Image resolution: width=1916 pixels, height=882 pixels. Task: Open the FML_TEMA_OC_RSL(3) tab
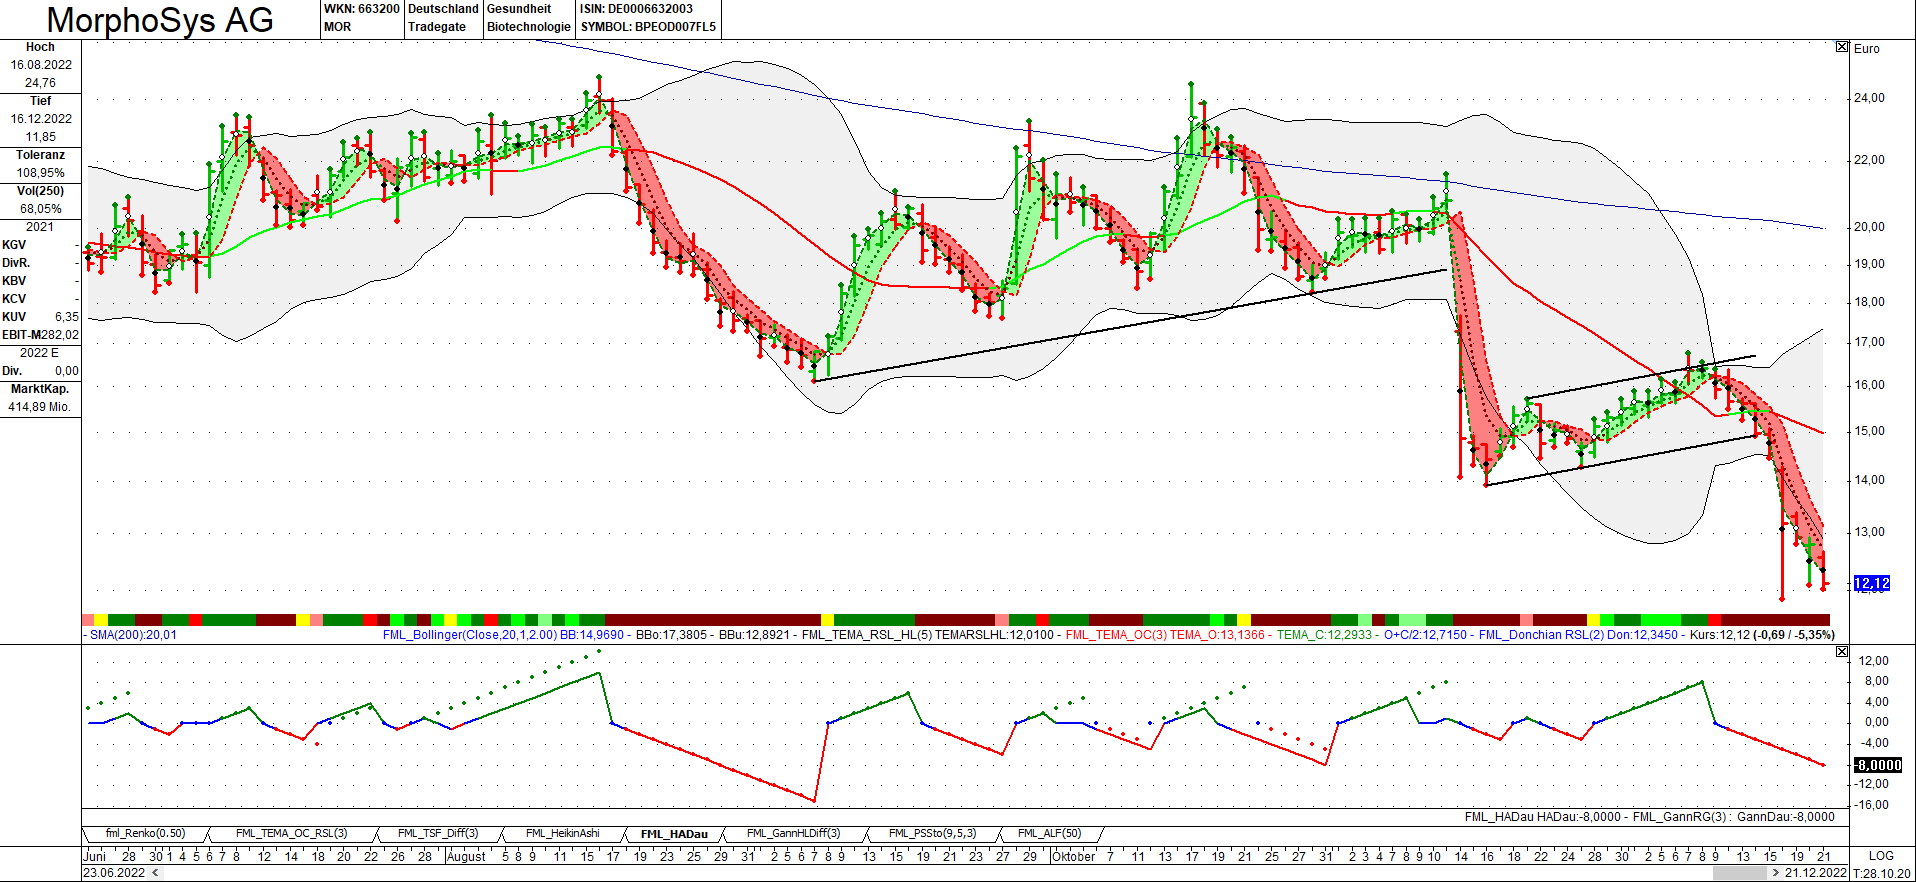[x=292, y=834]
